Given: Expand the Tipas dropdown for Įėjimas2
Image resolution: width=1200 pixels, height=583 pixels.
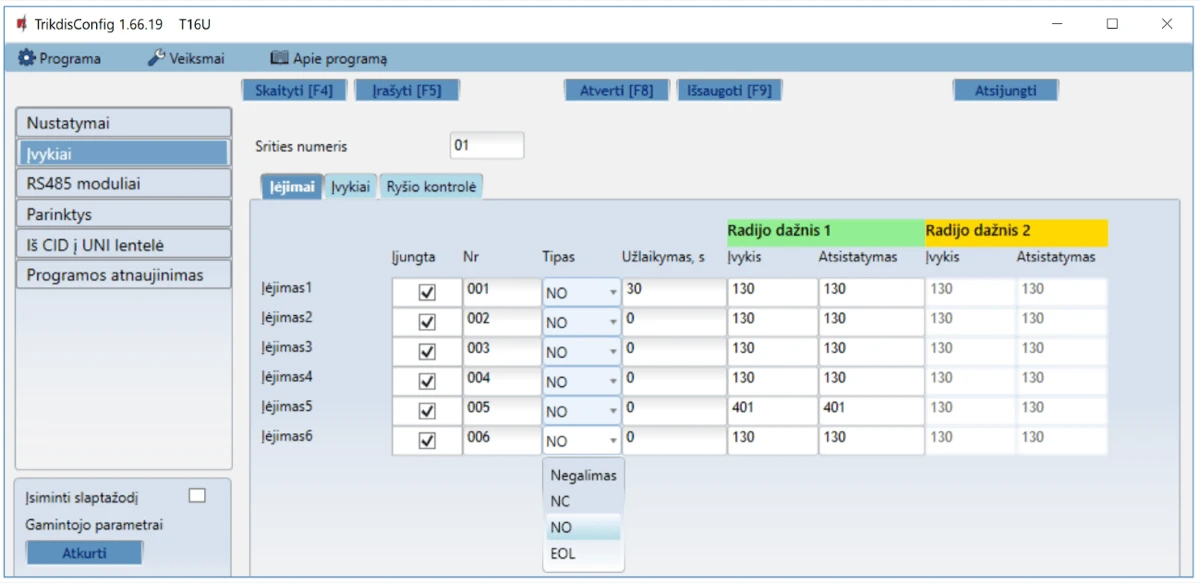Looking at the screenshot, I should coord(581,323).
